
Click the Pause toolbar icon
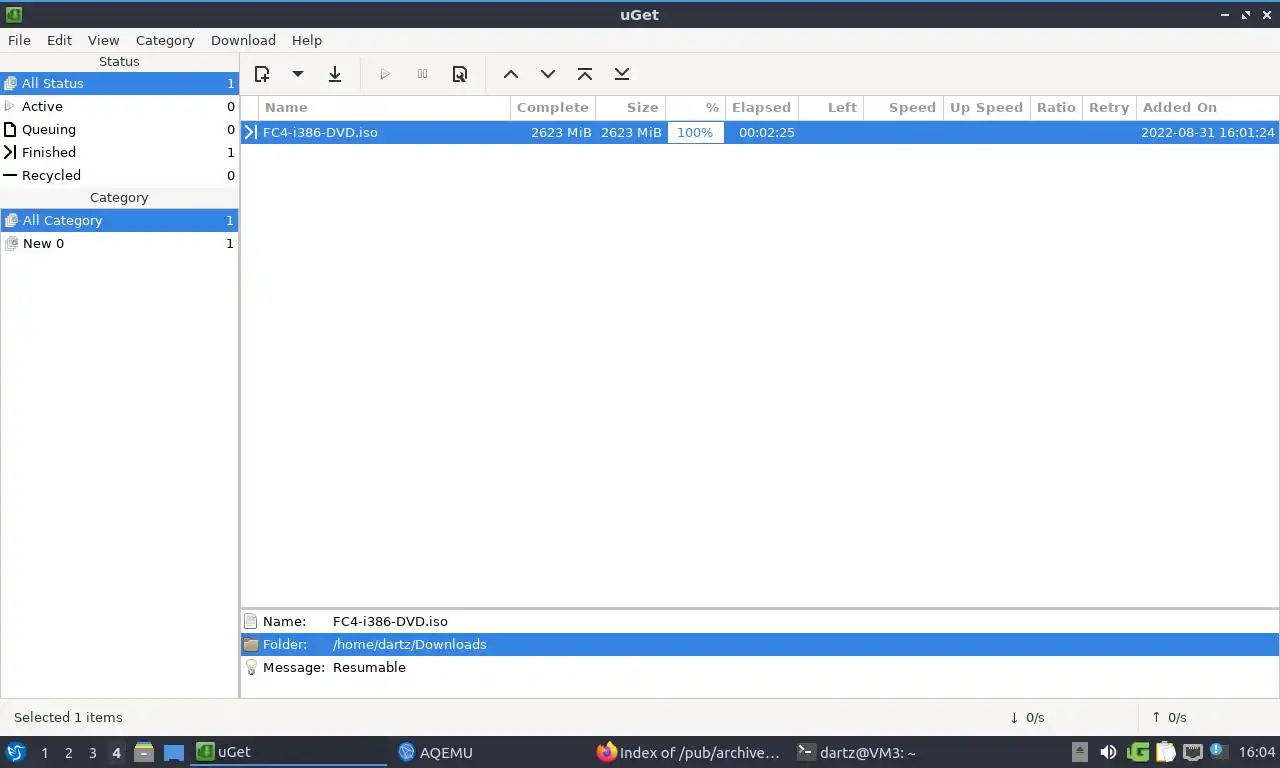point(422,74)
